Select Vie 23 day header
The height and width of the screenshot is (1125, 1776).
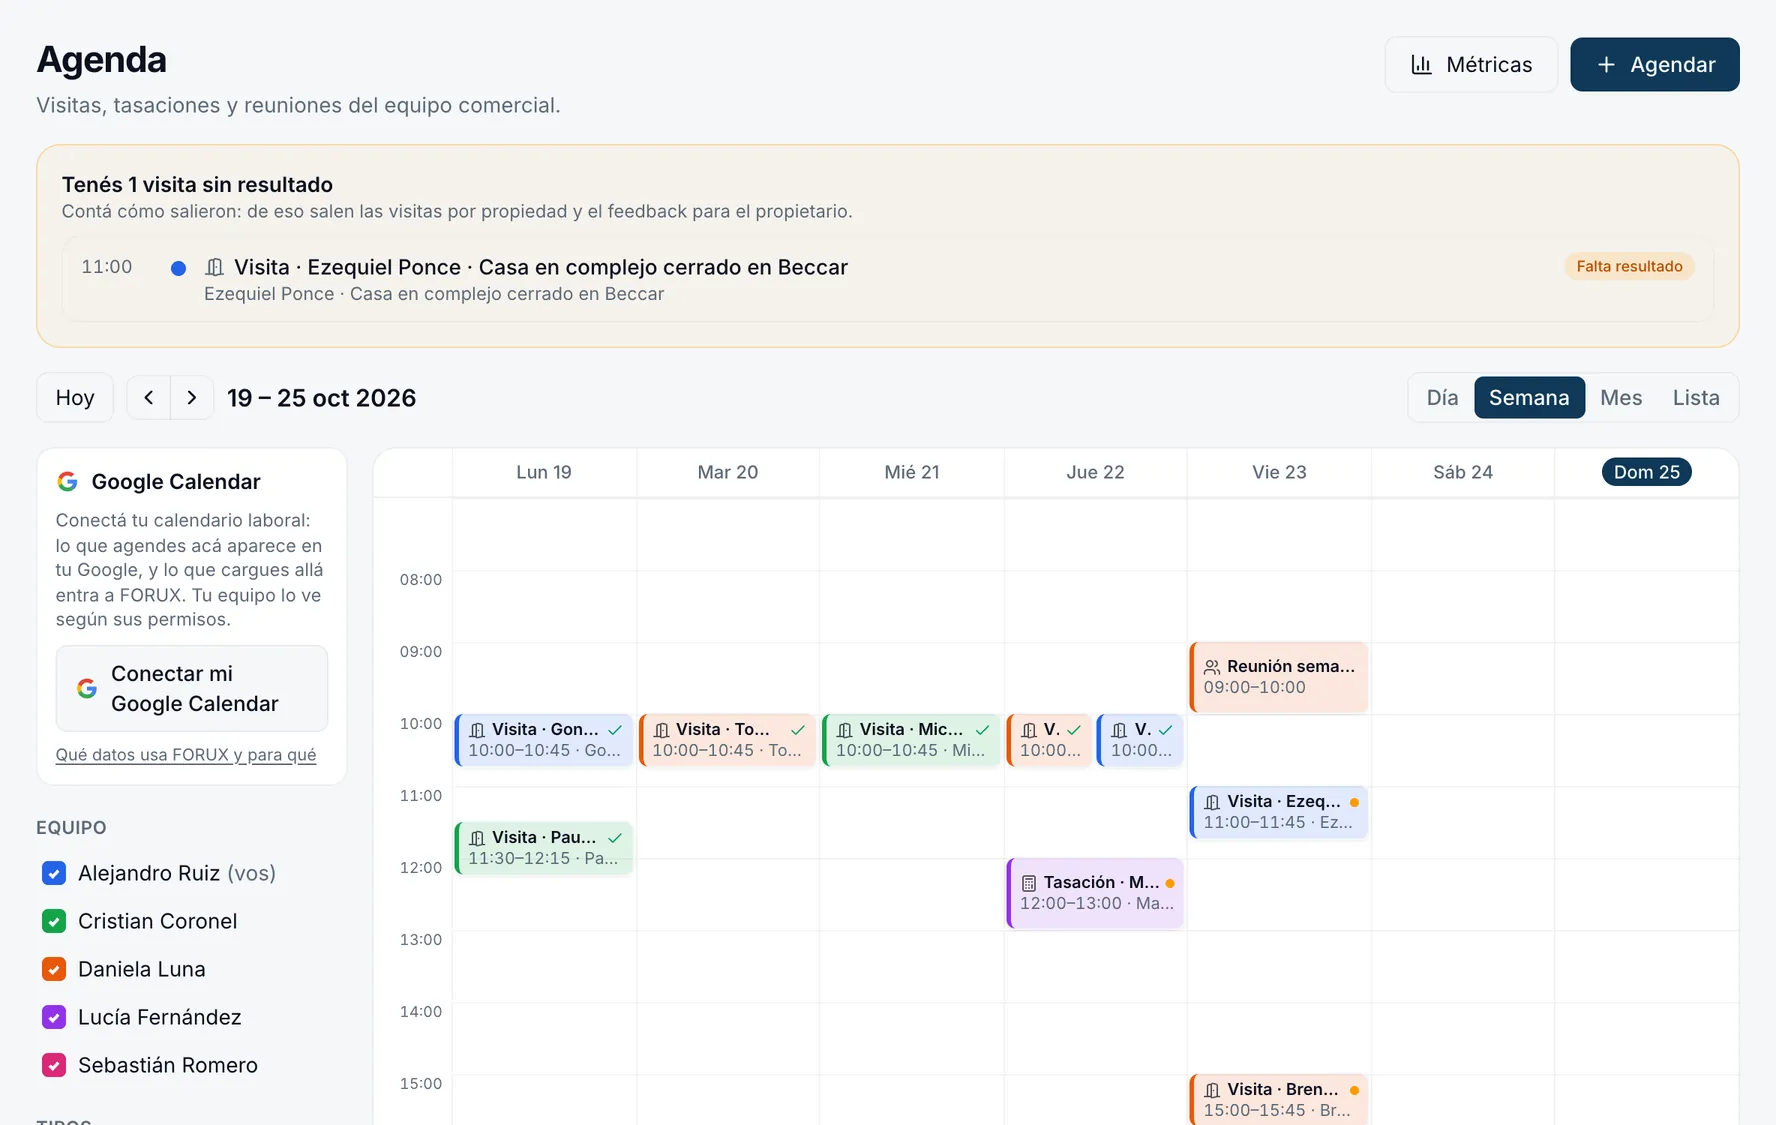coord(1279,472)
